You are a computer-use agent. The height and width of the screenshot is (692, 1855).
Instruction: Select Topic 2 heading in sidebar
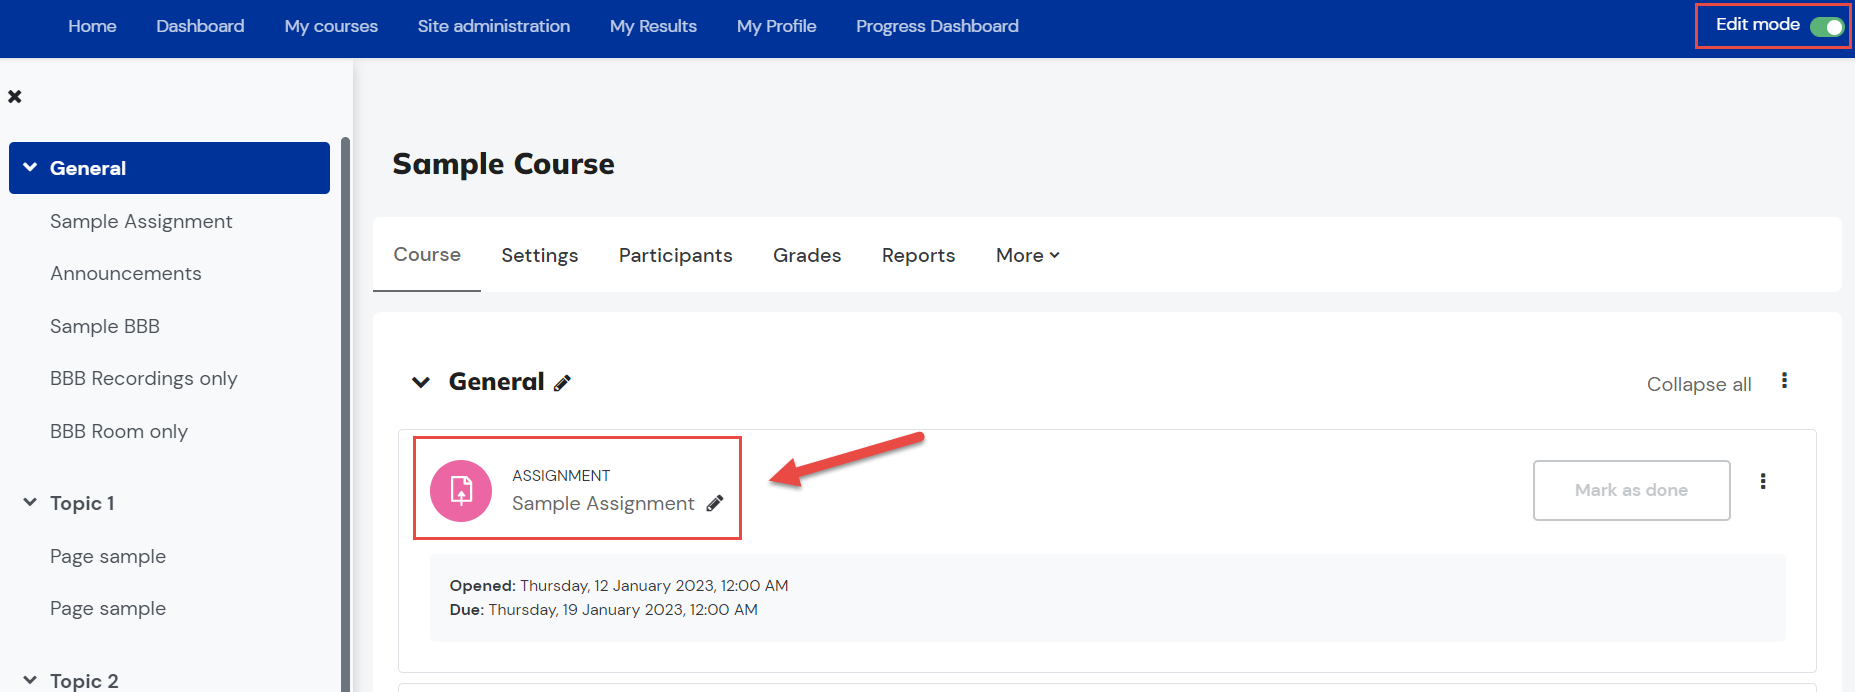[84, 681]
